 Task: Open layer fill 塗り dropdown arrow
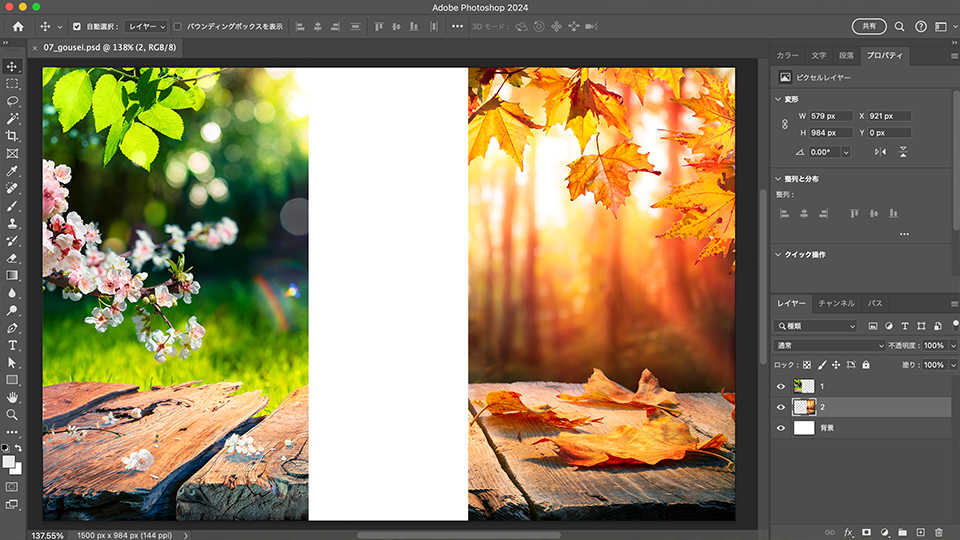coord(953,365)
